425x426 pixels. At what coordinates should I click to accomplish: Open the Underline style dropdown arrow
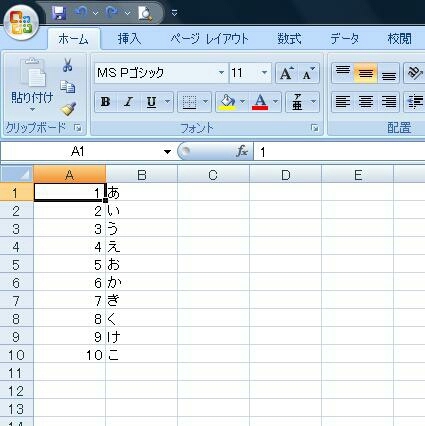(168, 102)
